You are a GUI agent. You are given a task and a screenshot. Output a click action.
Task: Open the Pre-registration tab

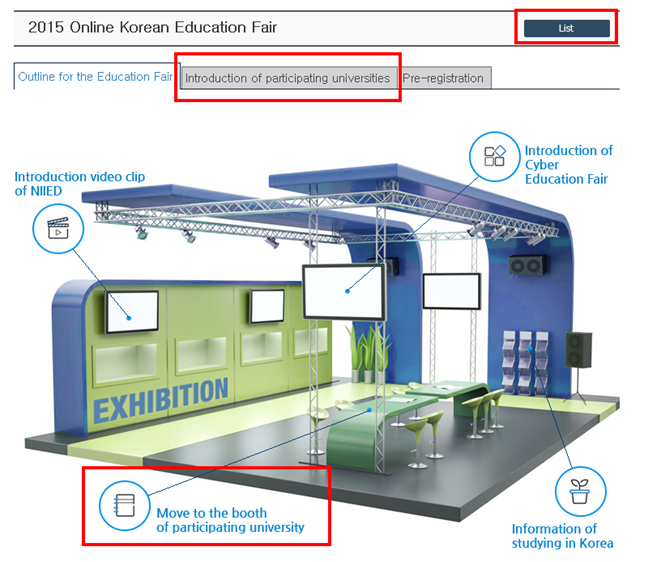444,78
